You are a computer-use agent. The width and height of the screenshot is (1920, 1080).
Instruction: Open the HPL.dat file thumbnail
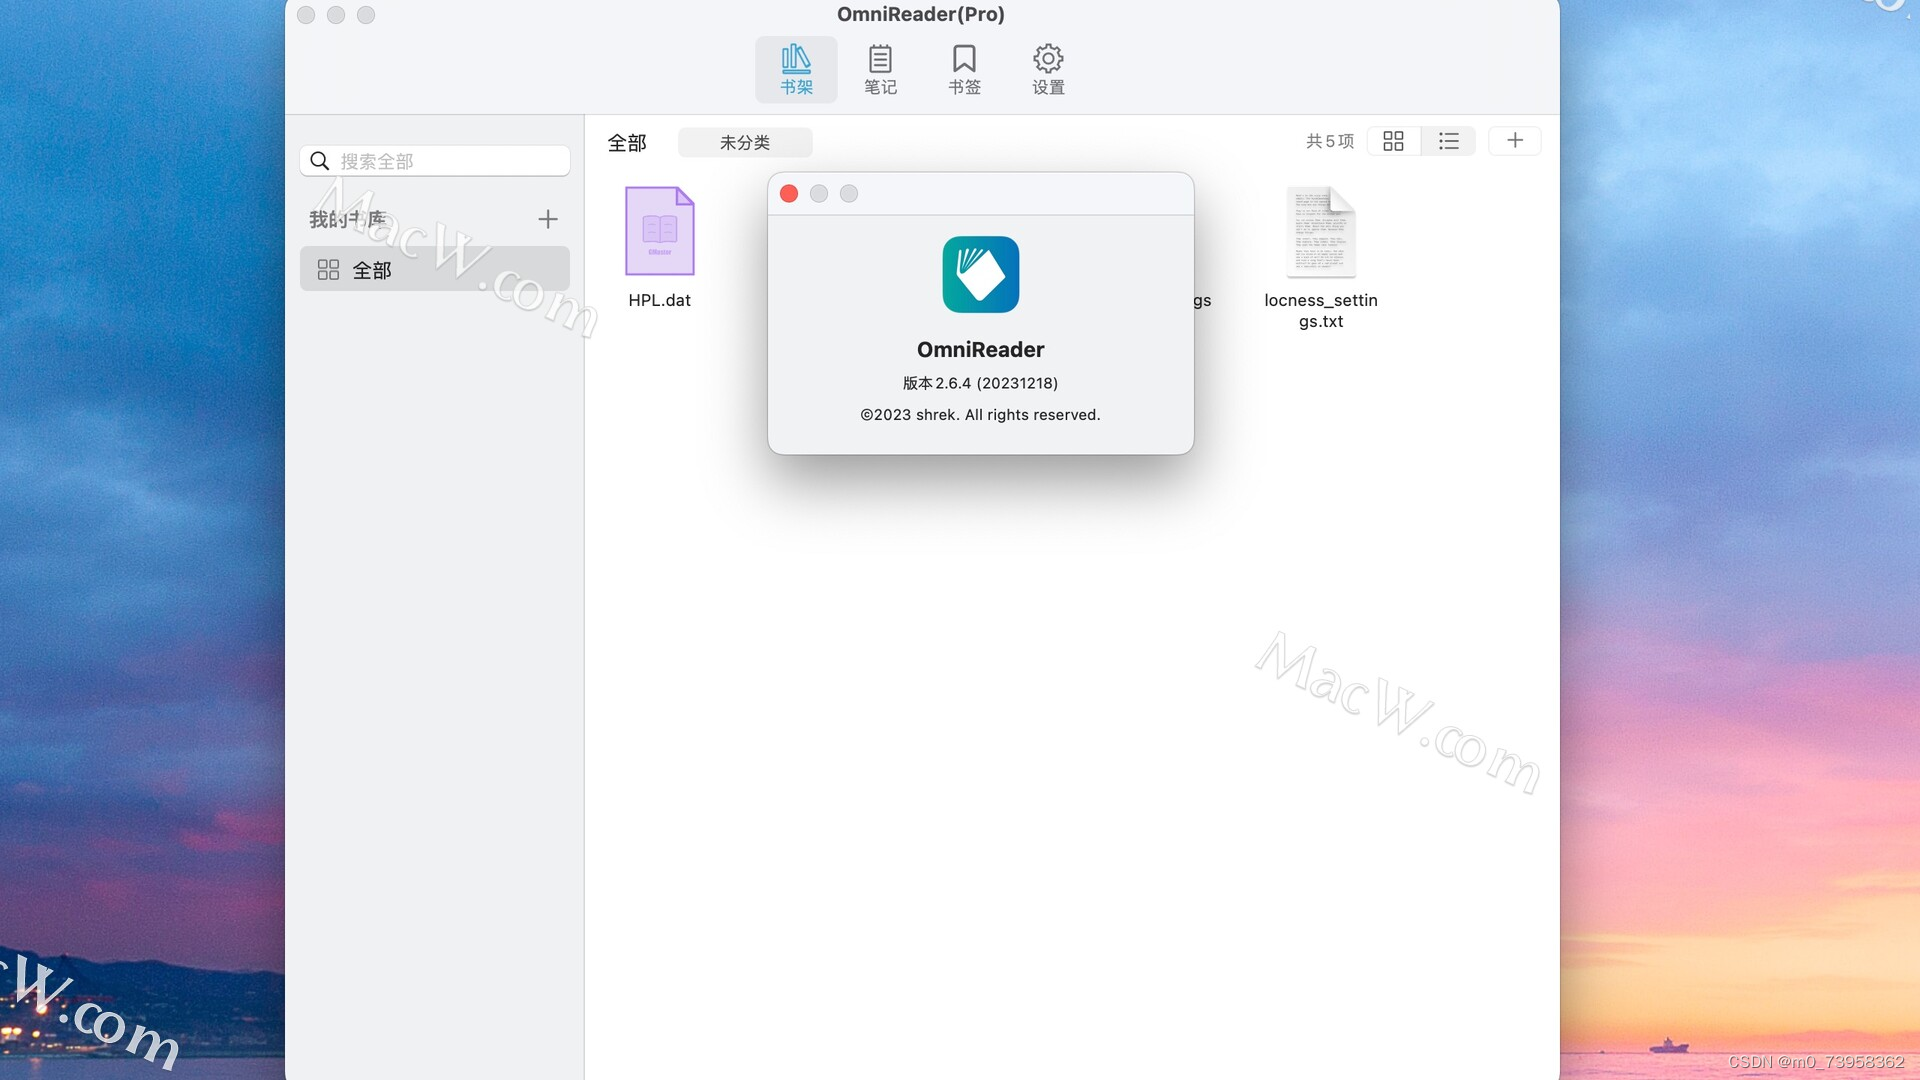pyautogui.click(x=659, y=232)
